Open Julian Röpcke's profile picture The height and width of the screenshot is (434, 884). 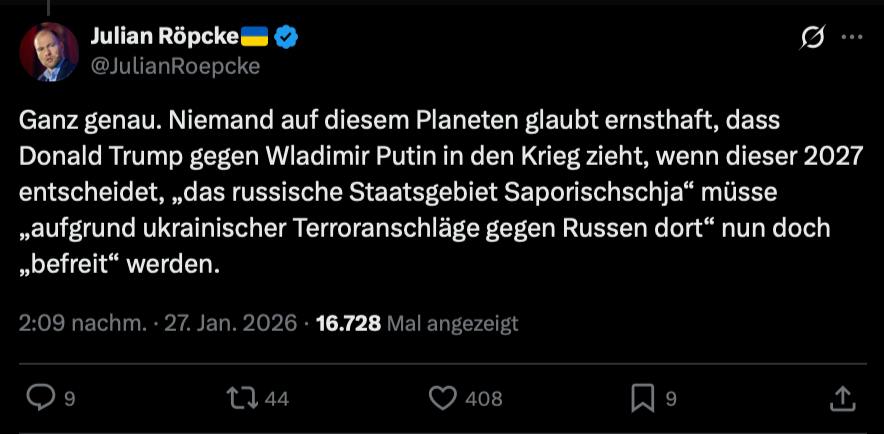(48, 52)
